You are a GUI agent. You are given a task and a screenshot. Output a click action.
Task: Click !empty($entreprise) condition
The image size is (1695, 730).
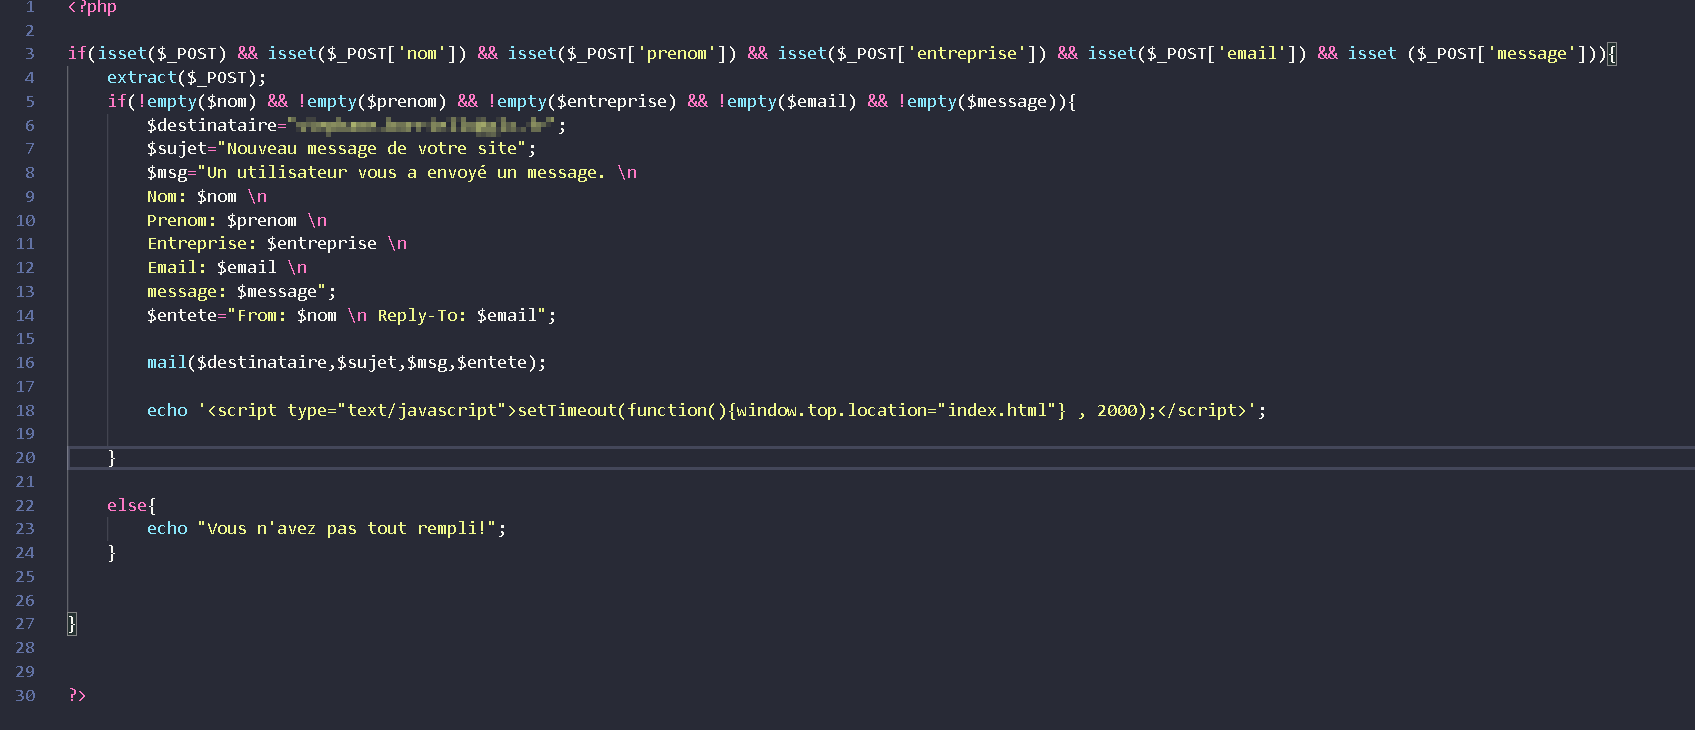[x=582, y=102]
